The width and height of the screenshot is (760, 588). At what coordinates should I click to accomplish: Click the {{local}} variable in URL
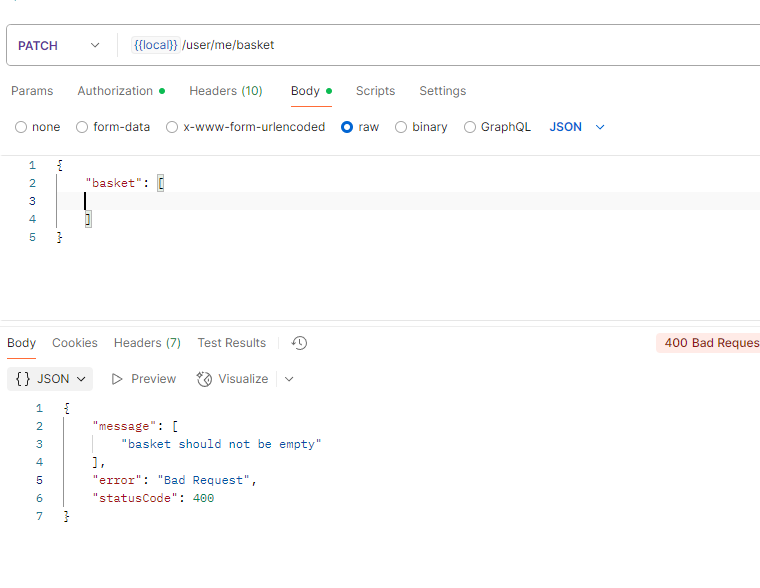(x=156, y=45)
